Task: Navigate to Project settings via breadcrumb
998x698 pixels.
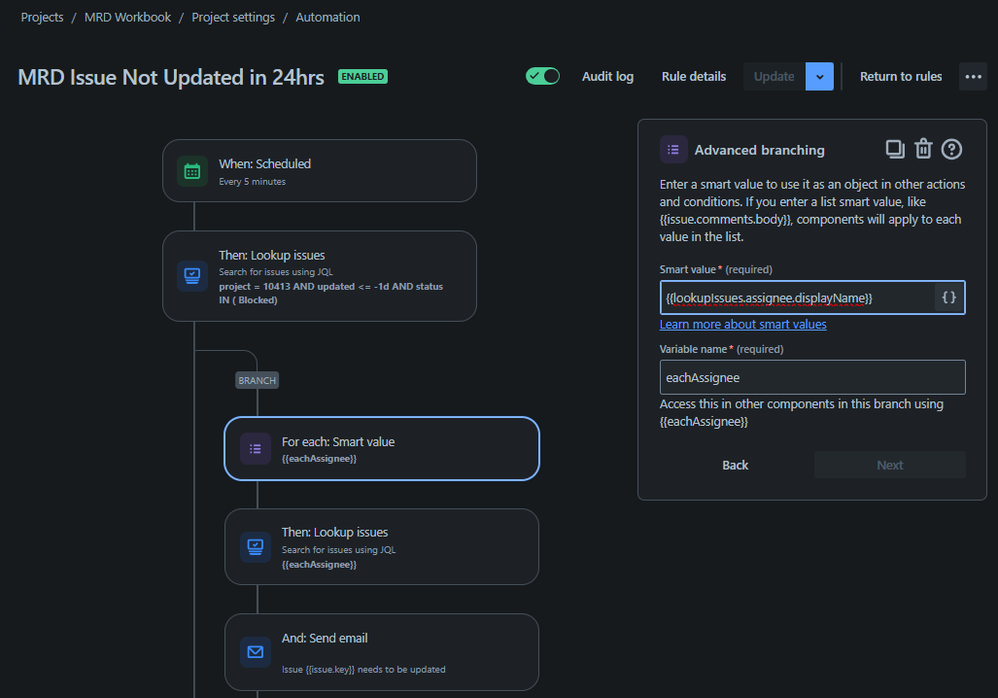Action: 233,16
